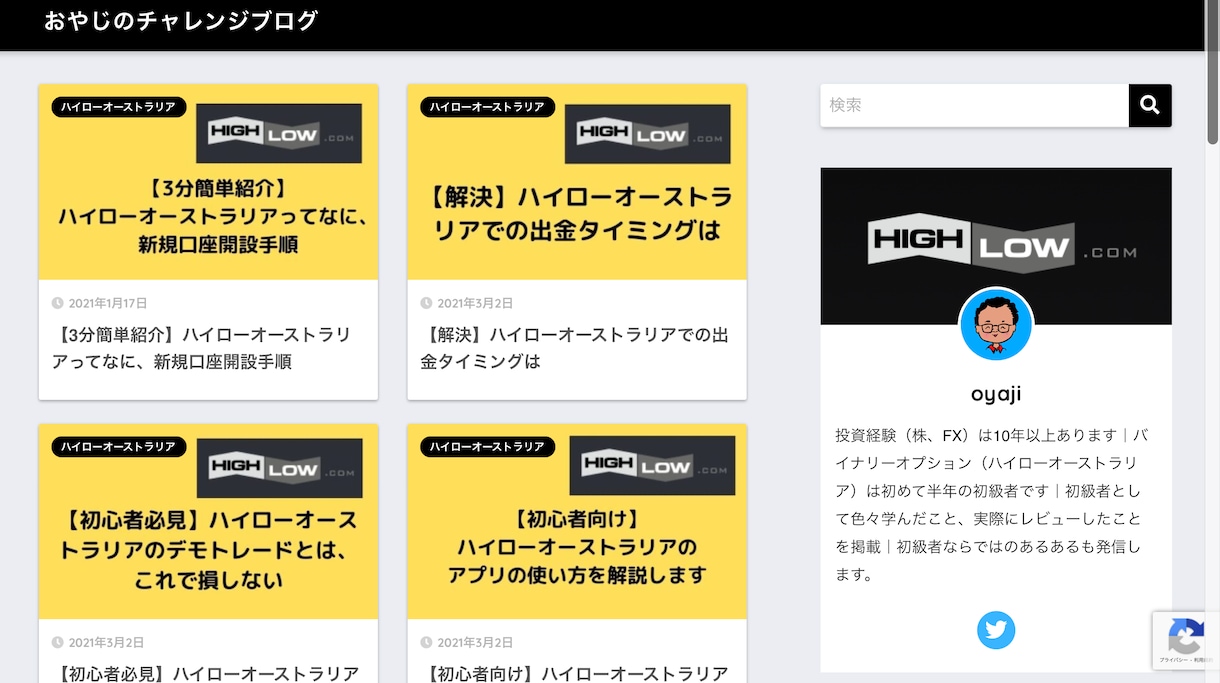Click the 2021年3月2日 date on アプリ card

(475, 643)
